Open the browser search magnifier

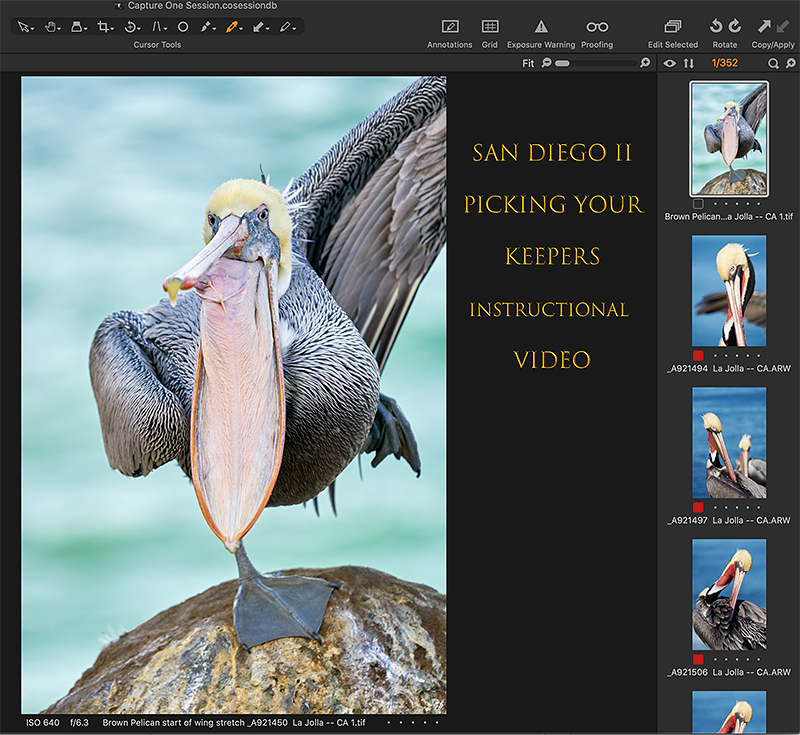(x=773, y=63)
